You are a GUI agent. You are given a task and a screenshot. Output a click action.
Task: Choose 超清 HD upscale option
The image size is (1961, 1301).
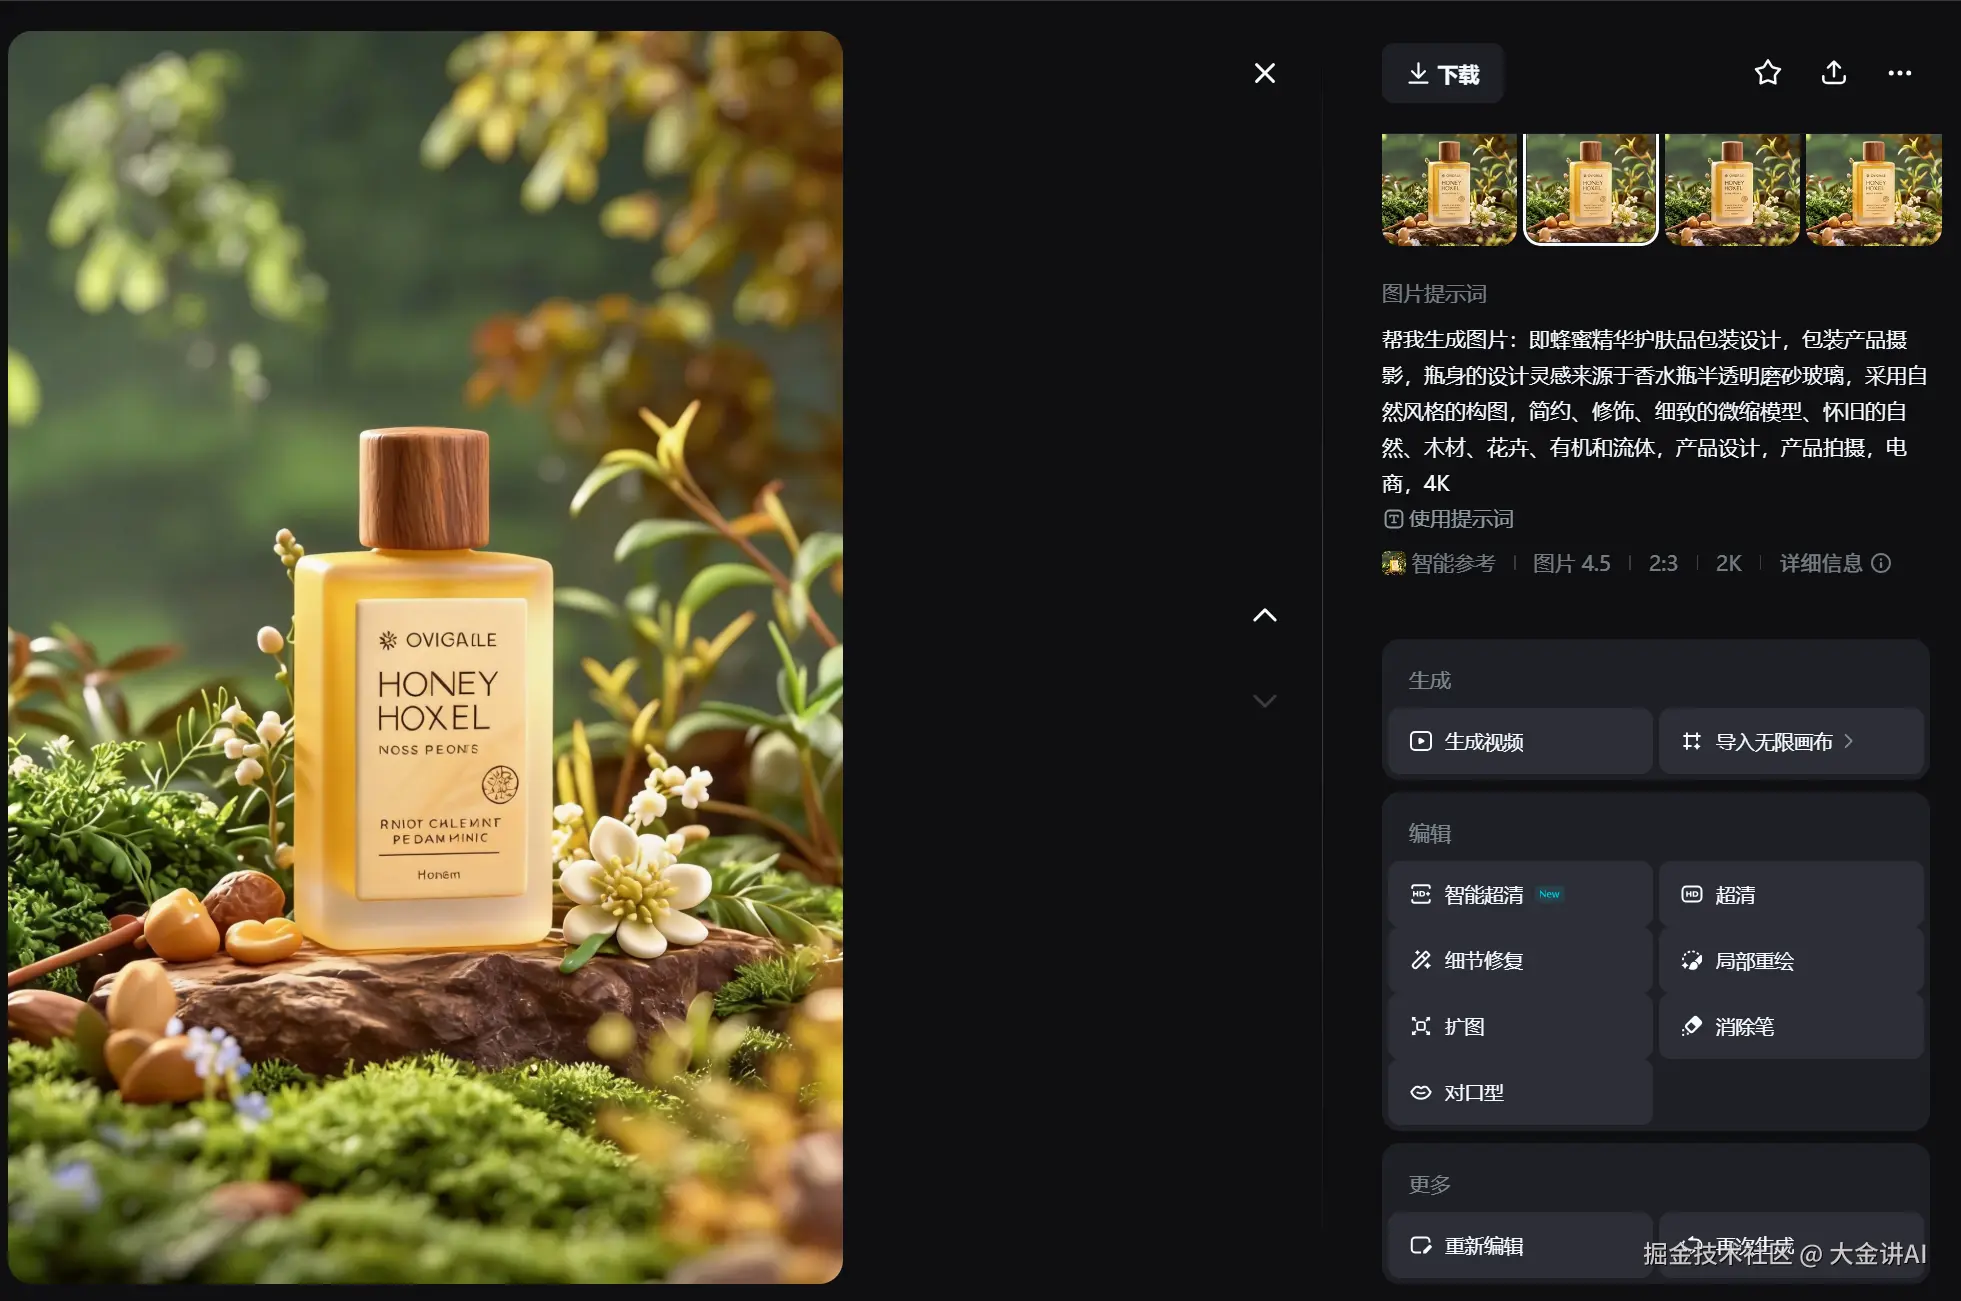1790,895
